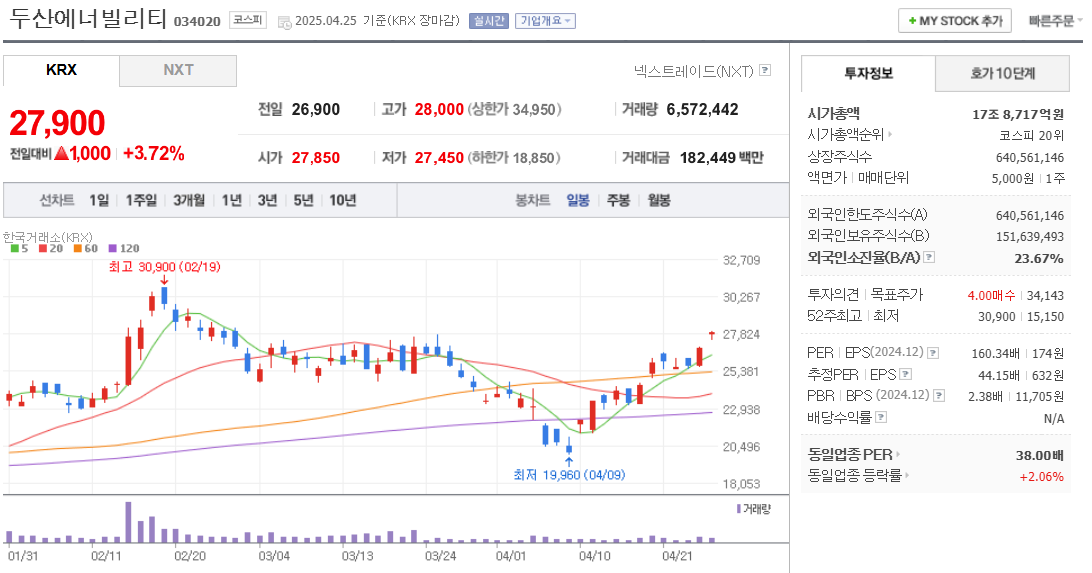Click the 한국거래소(KRX) chart label
The width and height of the screenshot is (1092, 573).
47,237
